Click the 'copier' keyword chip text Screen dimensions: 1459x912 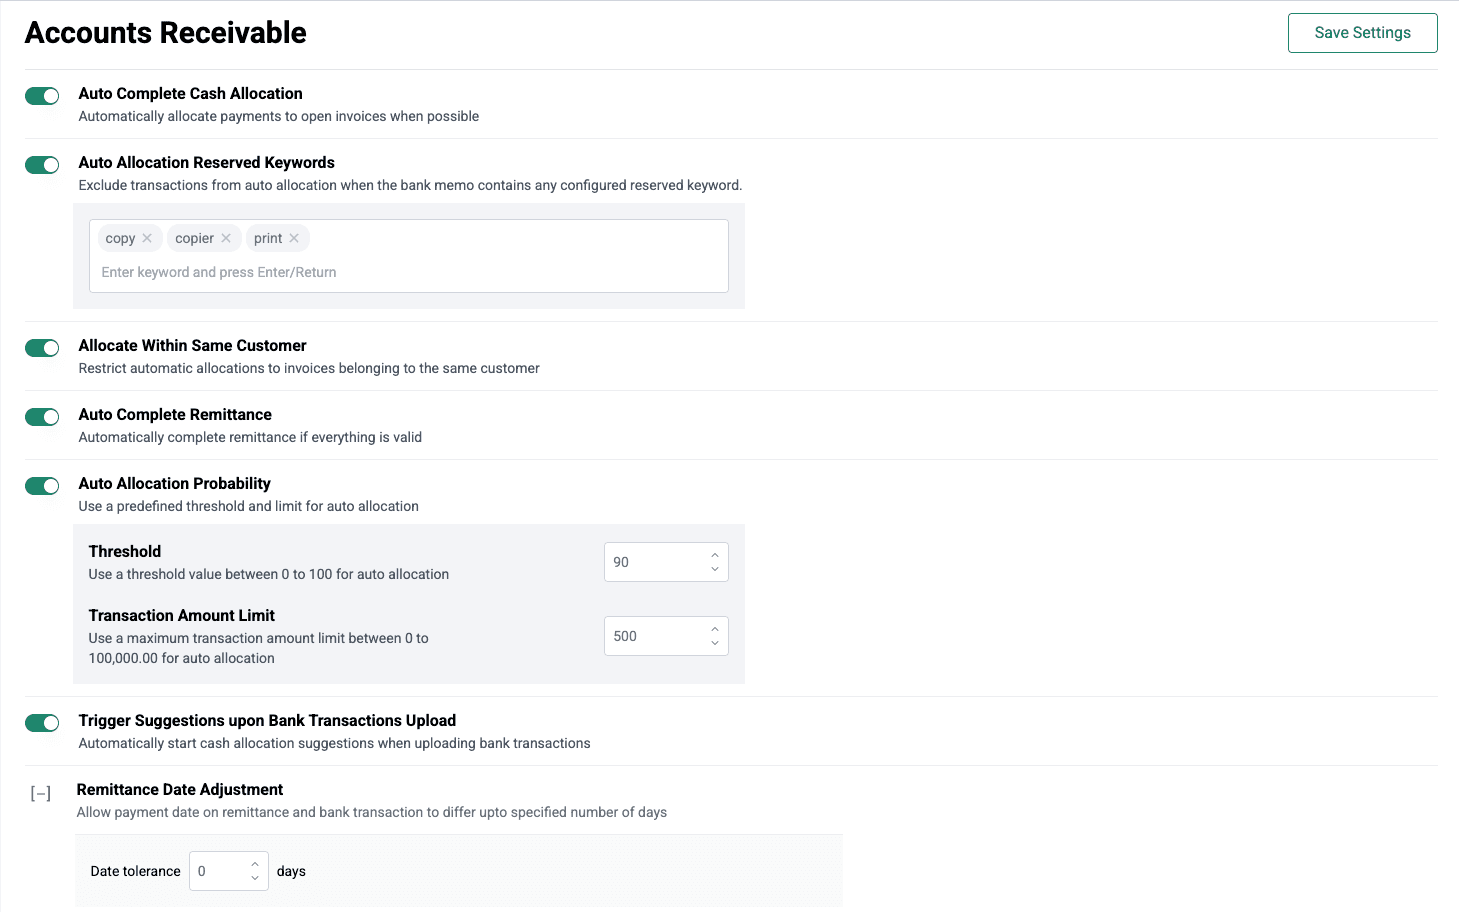[194, 238]
